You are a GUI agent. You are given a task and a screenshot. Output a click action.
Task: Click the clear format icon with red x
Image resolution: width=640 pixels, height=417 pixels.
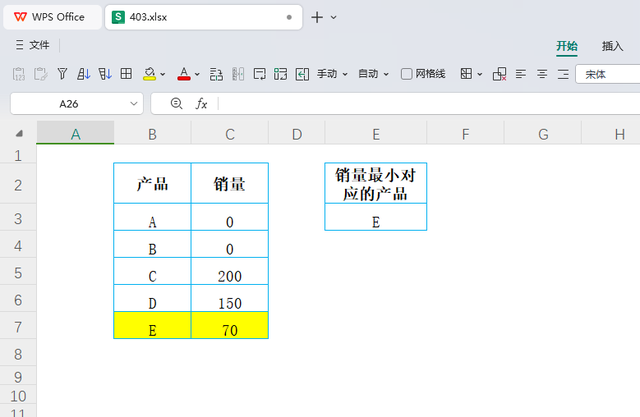pos(500,74)
